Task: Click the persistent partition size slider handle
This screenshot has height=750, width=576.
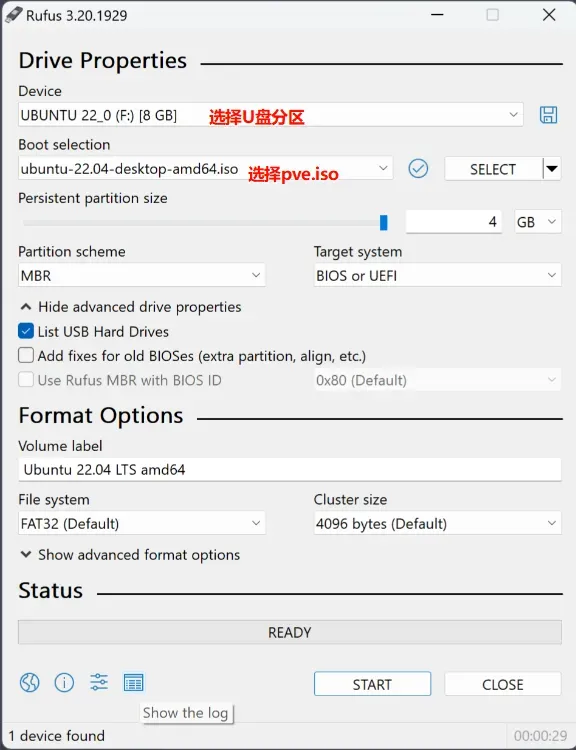Action: (x=383, y=222)
